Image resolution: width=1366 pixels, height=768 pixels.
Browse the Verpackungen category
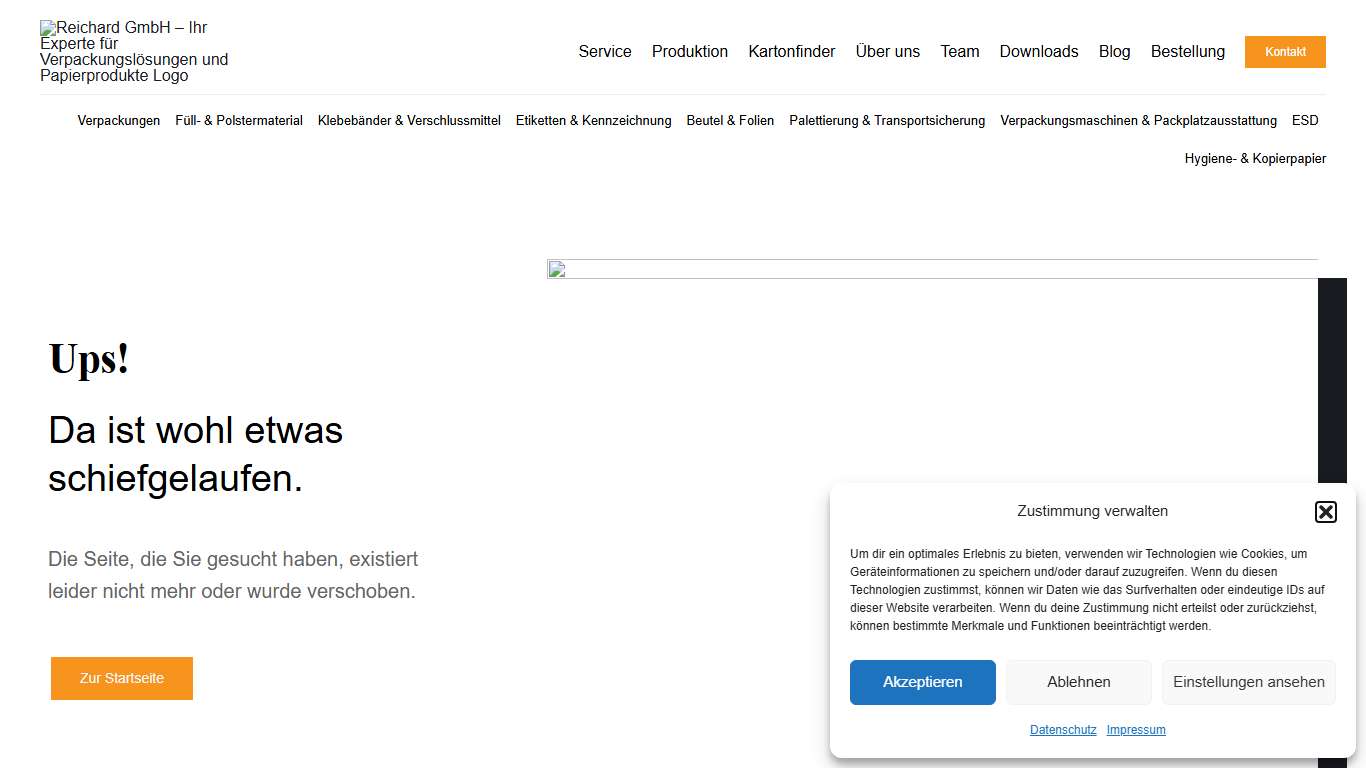(x=118, y=120)
